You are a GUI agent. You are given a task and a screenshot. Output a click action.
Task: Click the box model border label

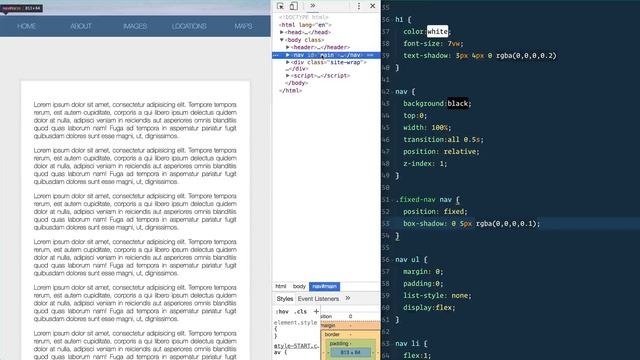[332, 334]
